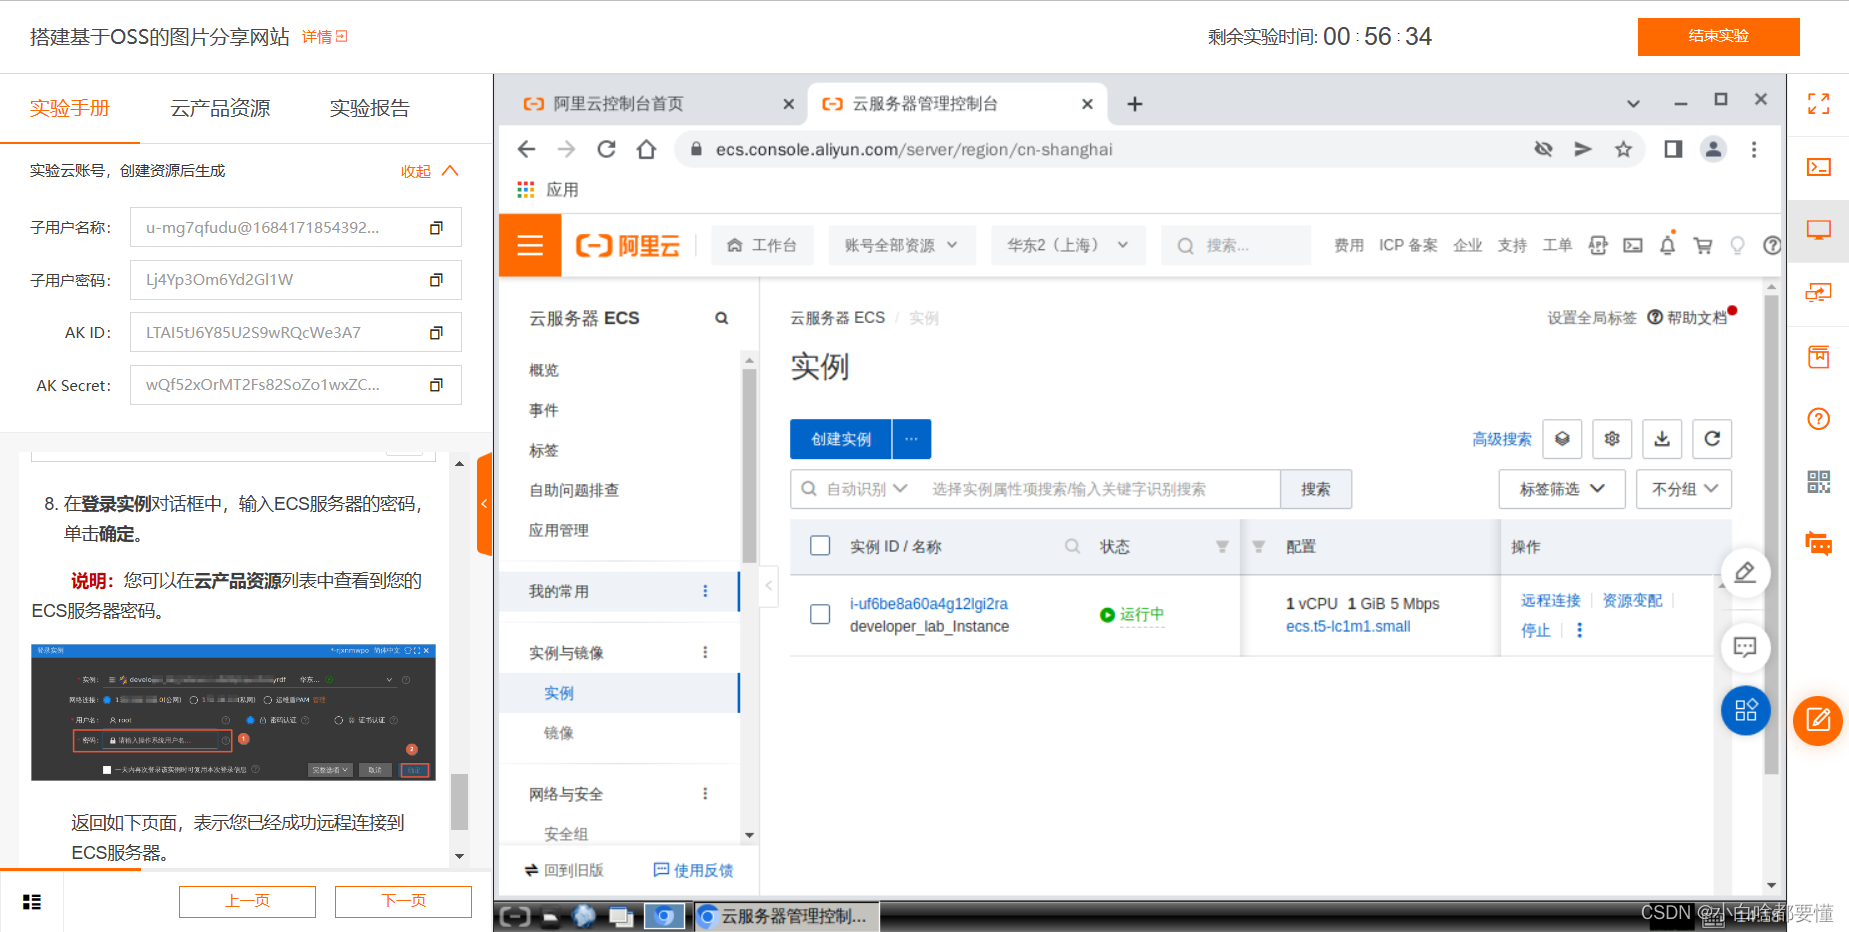Open the manual table-of-contents list icon
1849x932 pixels.
32,902
